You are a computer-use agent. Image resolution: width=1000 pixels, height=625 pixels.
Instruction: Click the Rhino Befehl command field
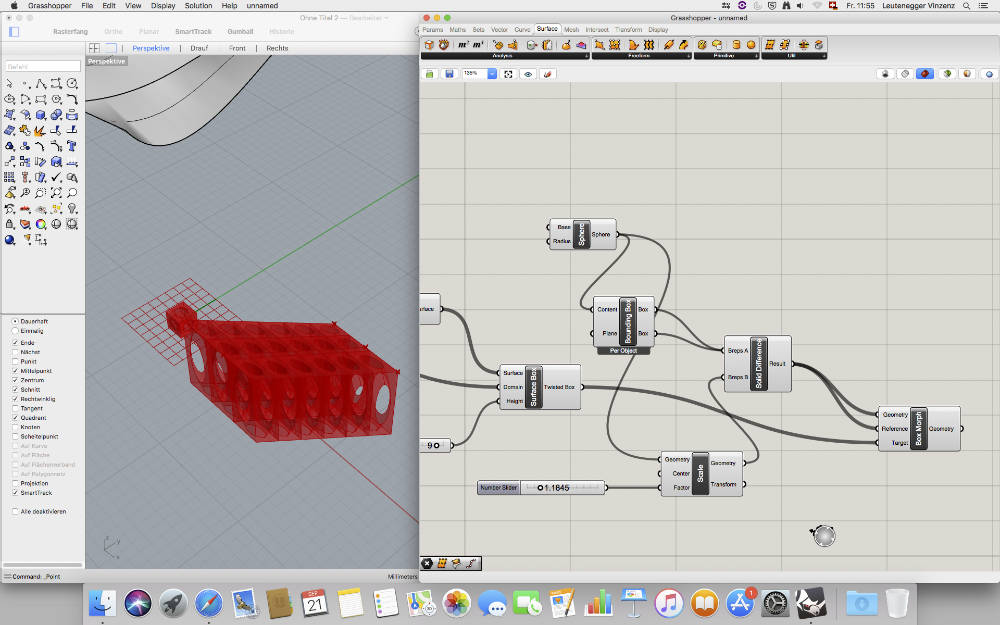pyautogui.click(x=43, y=66)
